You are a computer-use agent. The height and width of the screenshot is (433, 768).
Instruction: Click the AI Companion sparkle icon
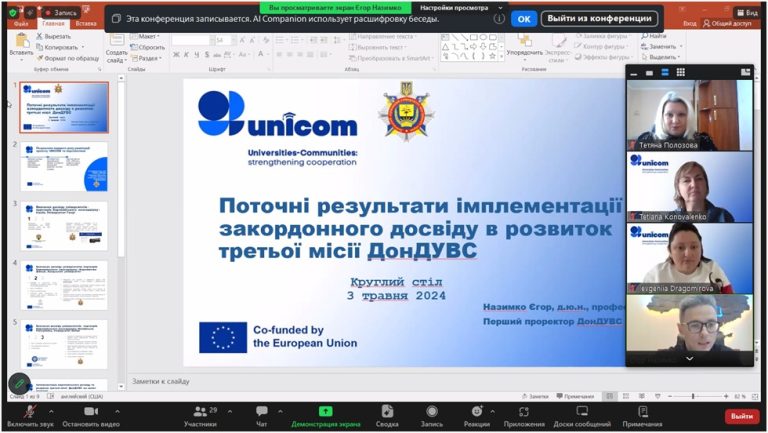click(x=30, y=12)
